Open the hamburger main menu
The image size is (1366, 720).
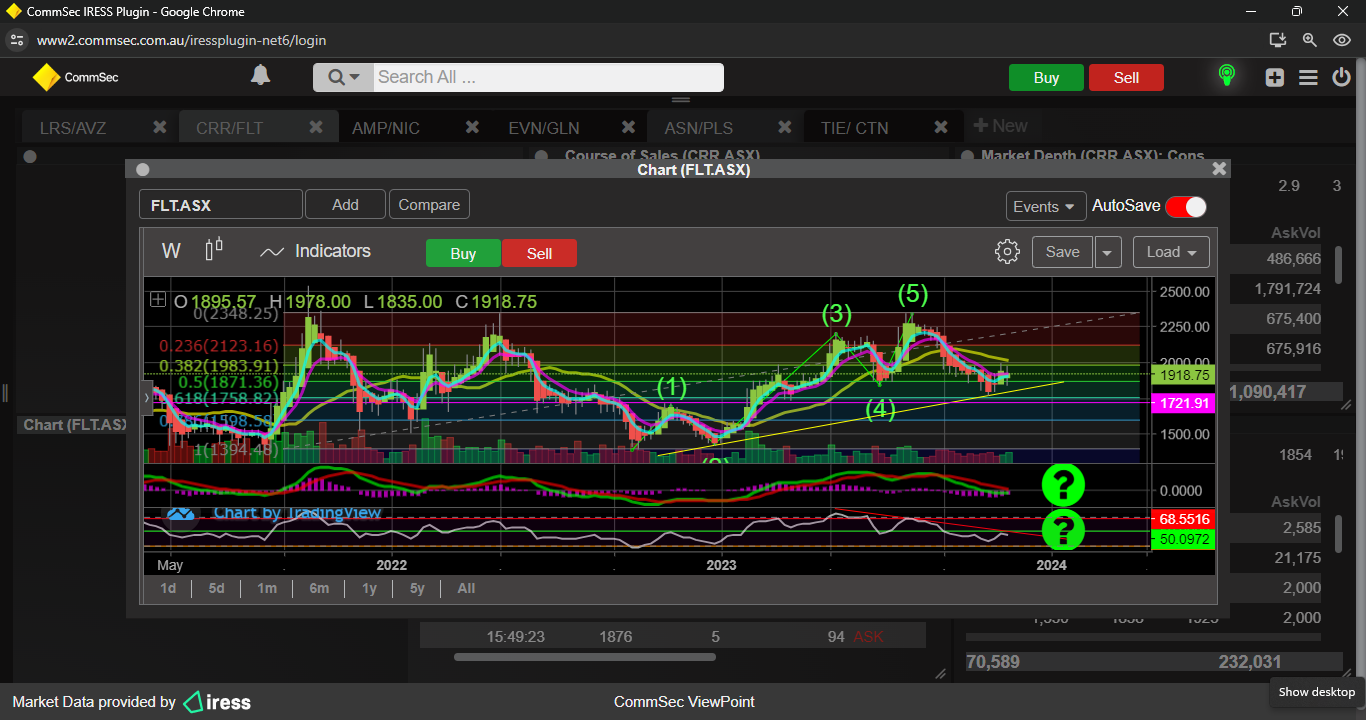(1308, 77)
